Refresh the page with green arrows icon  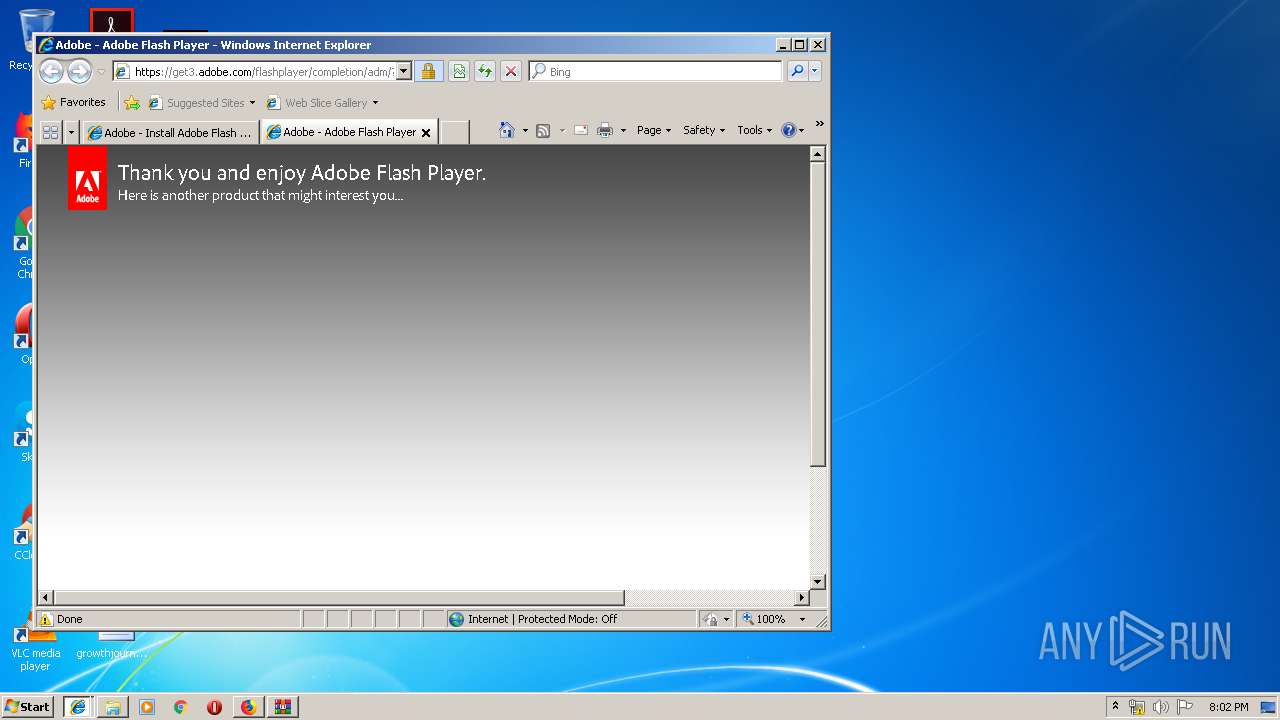485,72
